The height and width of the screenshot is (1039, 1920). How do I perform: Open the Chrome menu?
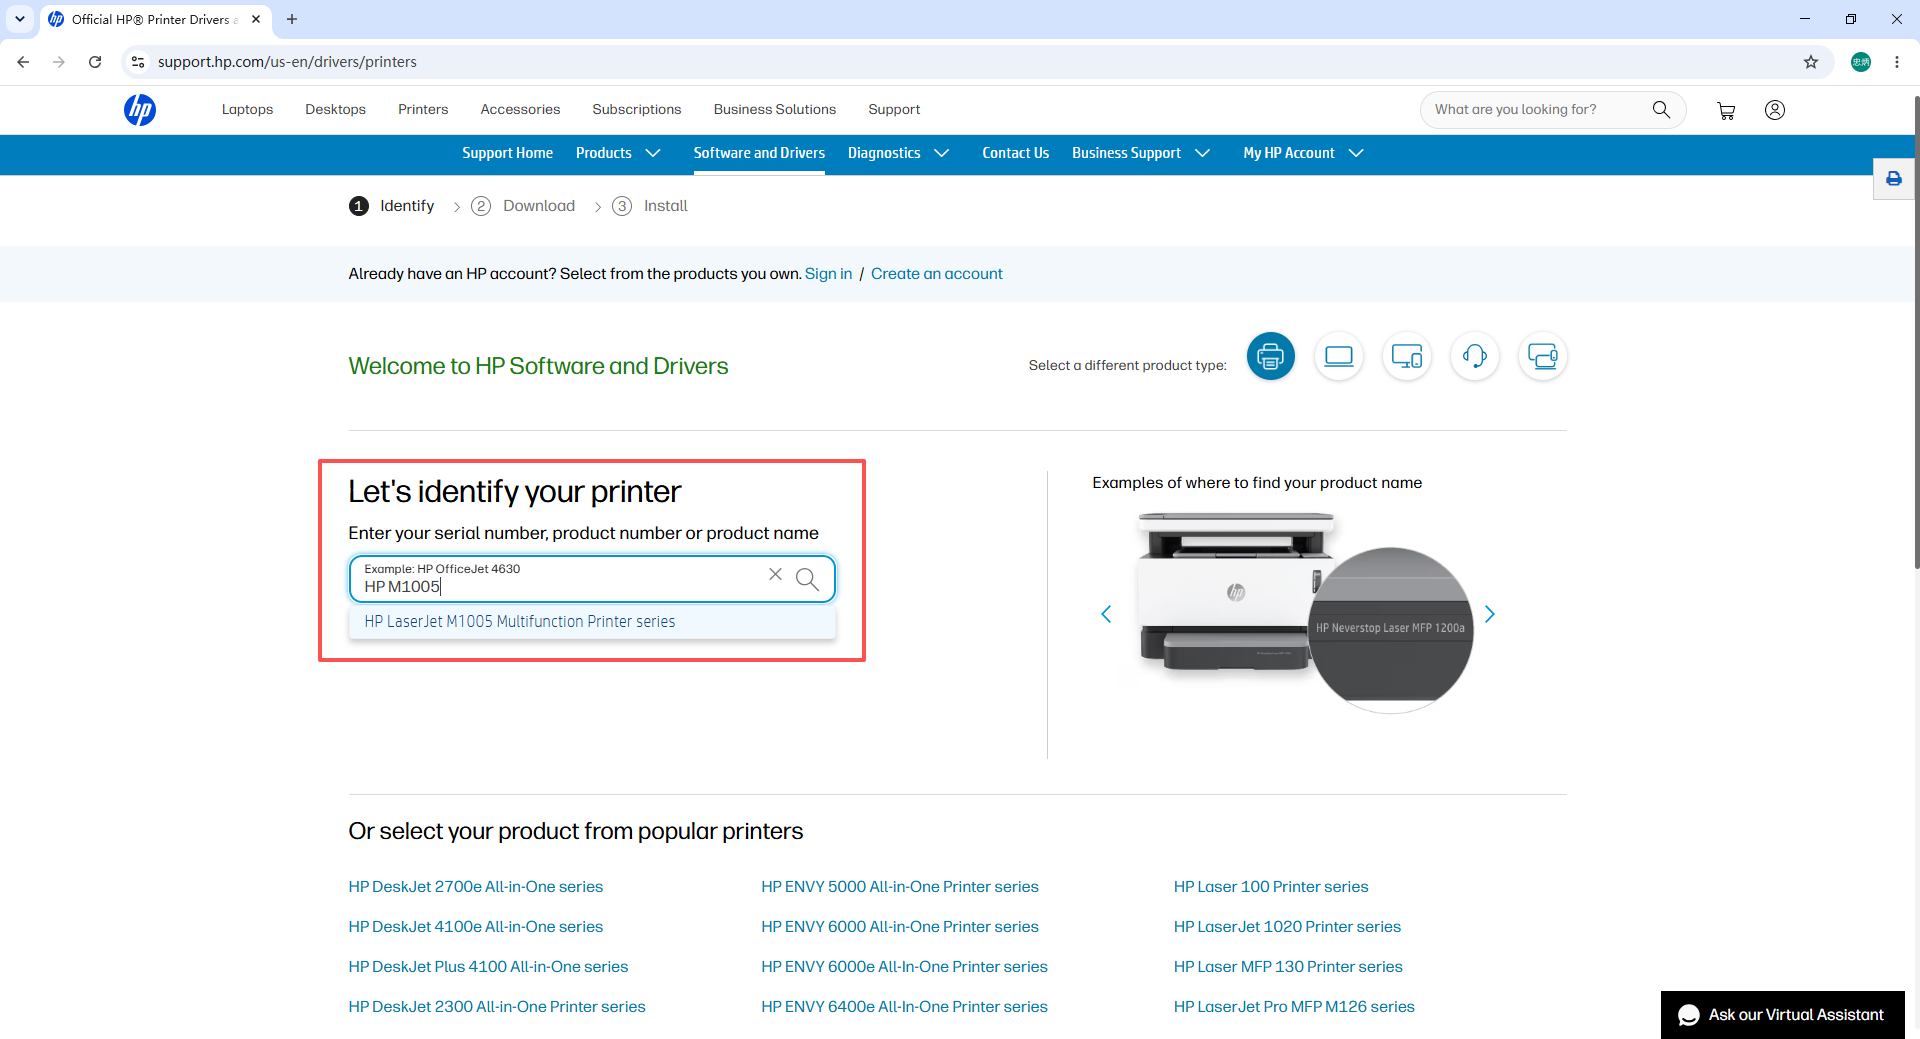click(1897, 62)
